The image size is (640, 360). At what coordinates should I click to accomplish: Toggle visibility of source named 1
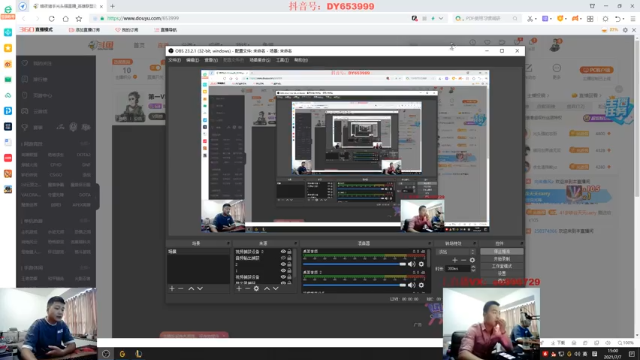(x=283, y=271)
